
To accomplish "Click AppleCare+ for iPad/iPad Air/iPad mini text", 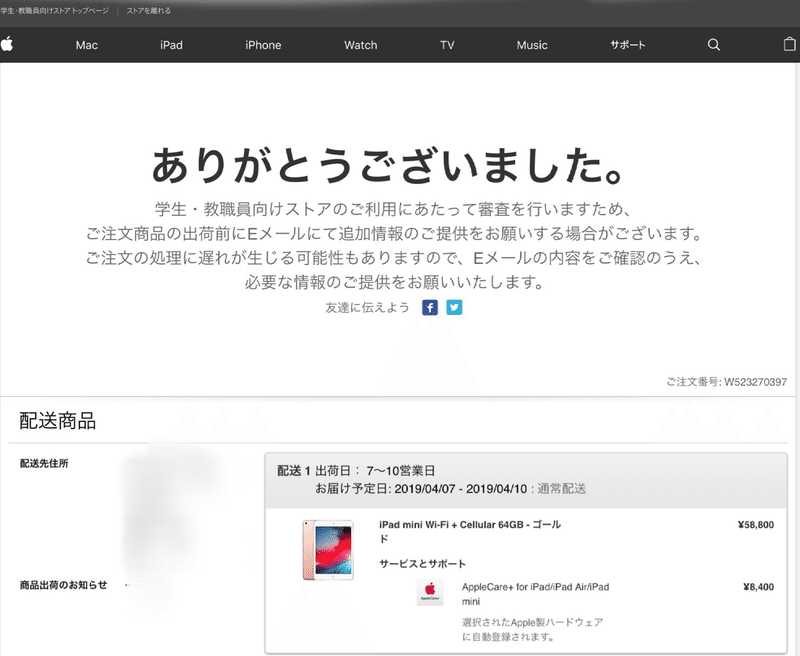I will [536, 594].
